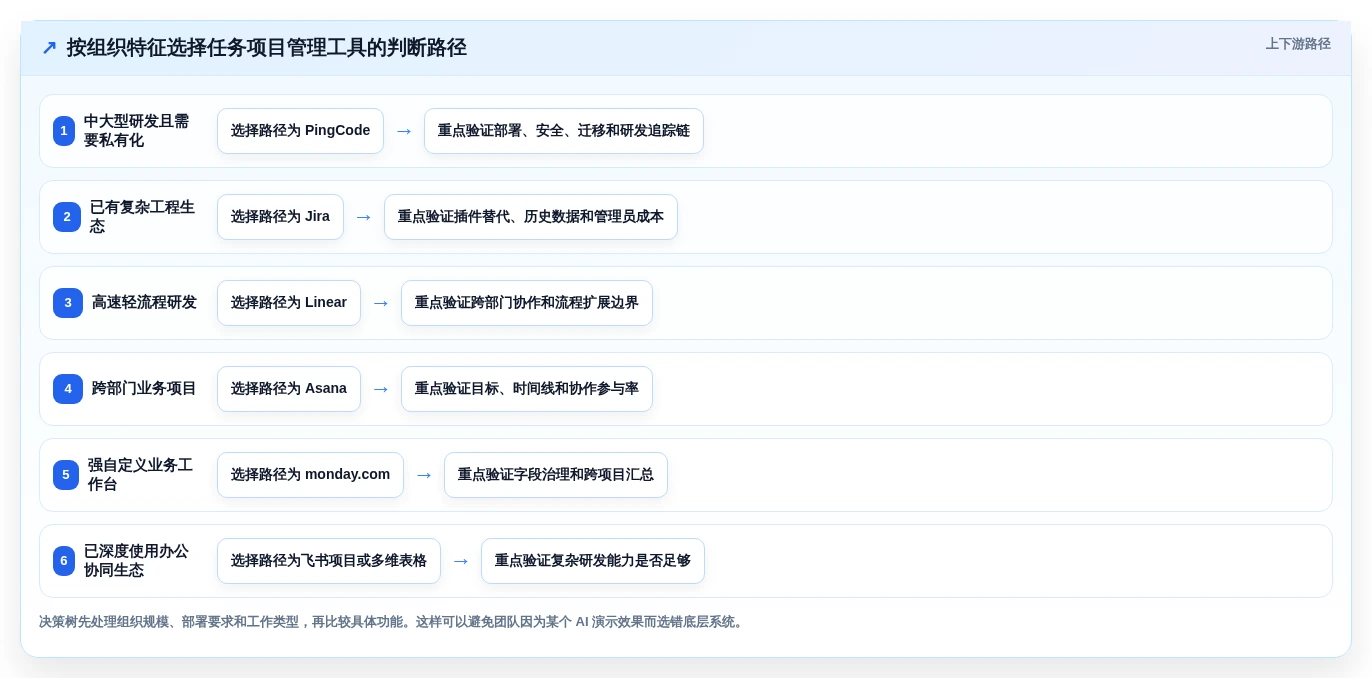Click 选择路径为 PingCode box

[300, 131]
